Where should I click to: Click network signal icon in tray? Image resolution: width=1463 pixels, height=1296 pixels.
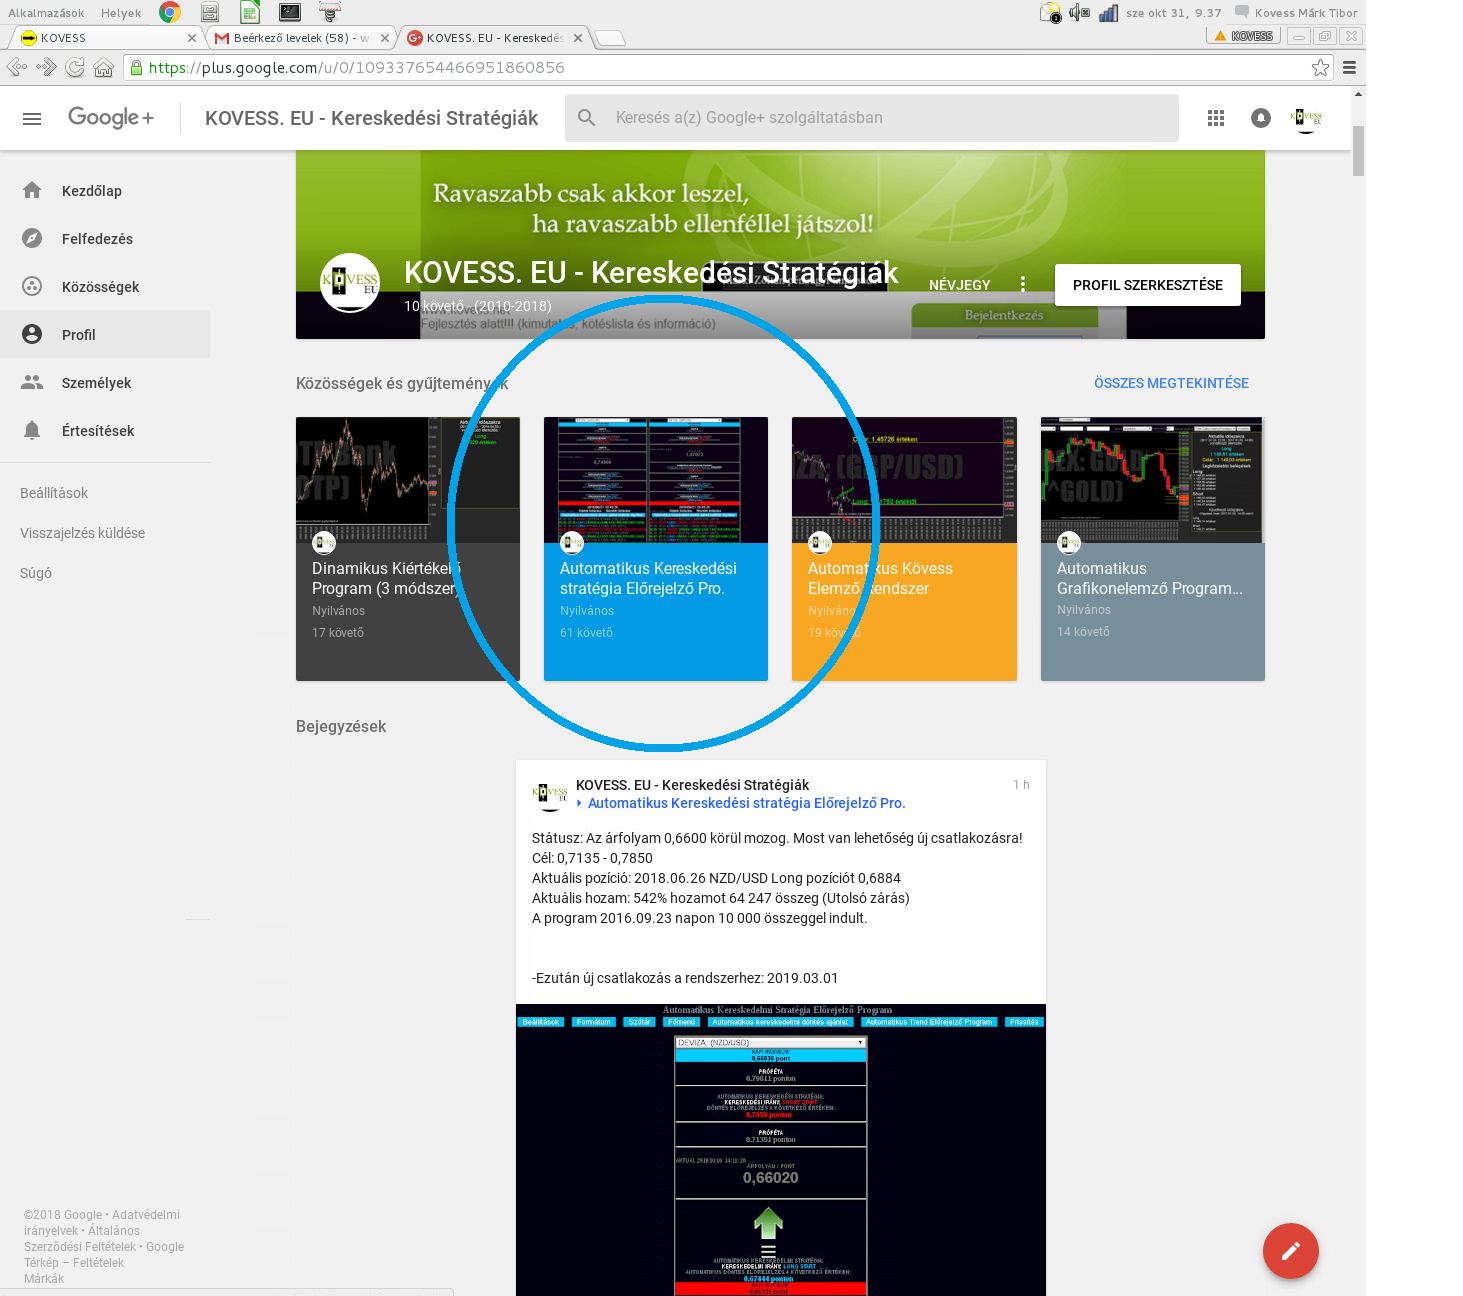pyautogui.click(x=1108, y=12)
